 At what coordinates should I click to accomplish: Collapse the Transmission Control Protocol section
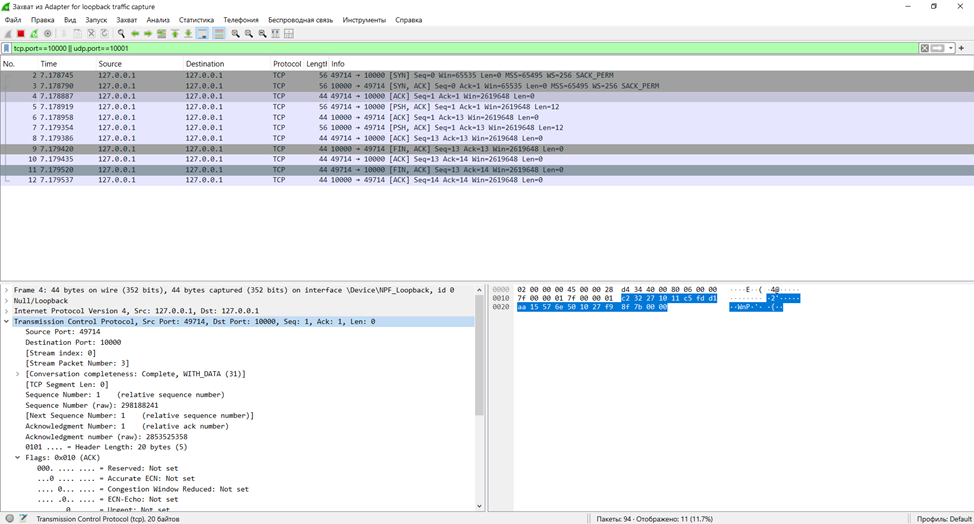(x=7, y=322)
